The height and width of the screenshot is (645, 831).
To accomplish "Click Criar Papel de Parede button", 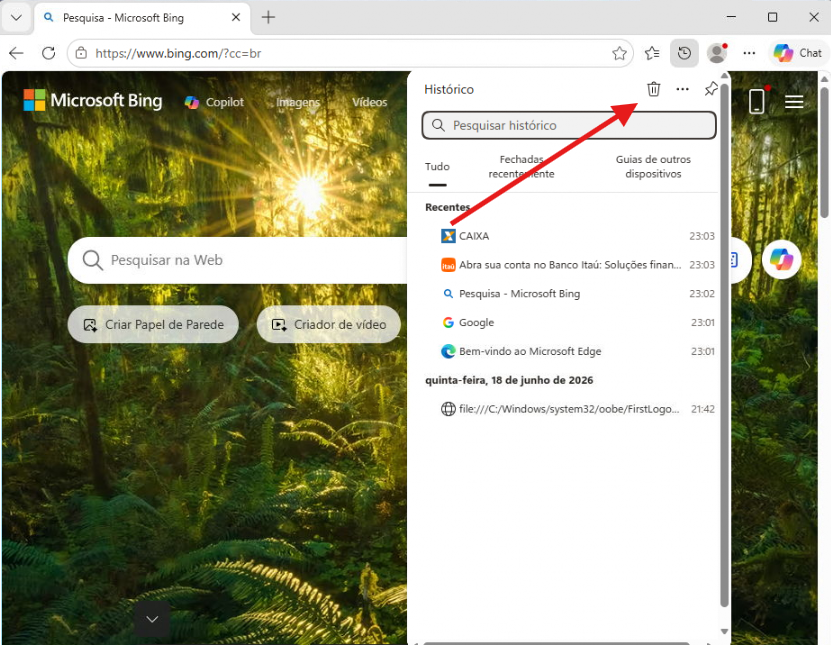I will (153, 324).
